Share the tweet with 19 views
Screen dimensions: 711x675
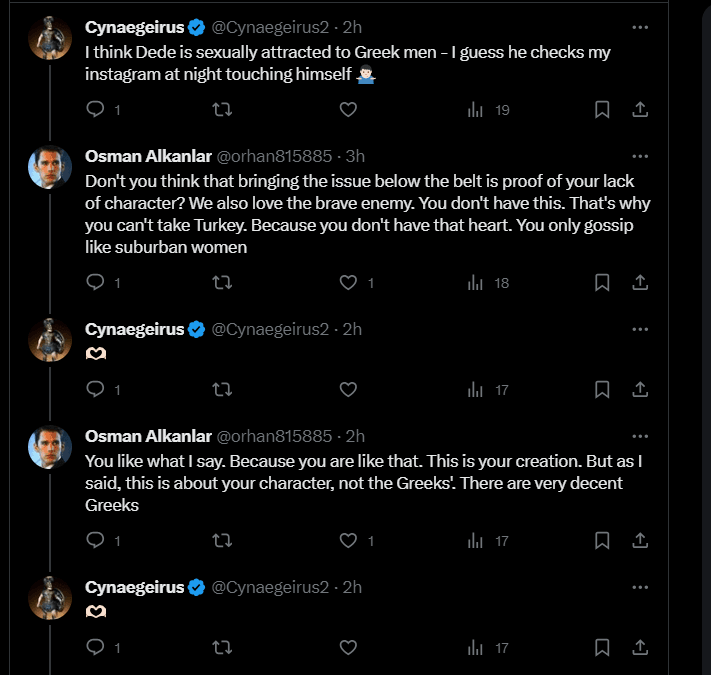[x=641, y=110]
